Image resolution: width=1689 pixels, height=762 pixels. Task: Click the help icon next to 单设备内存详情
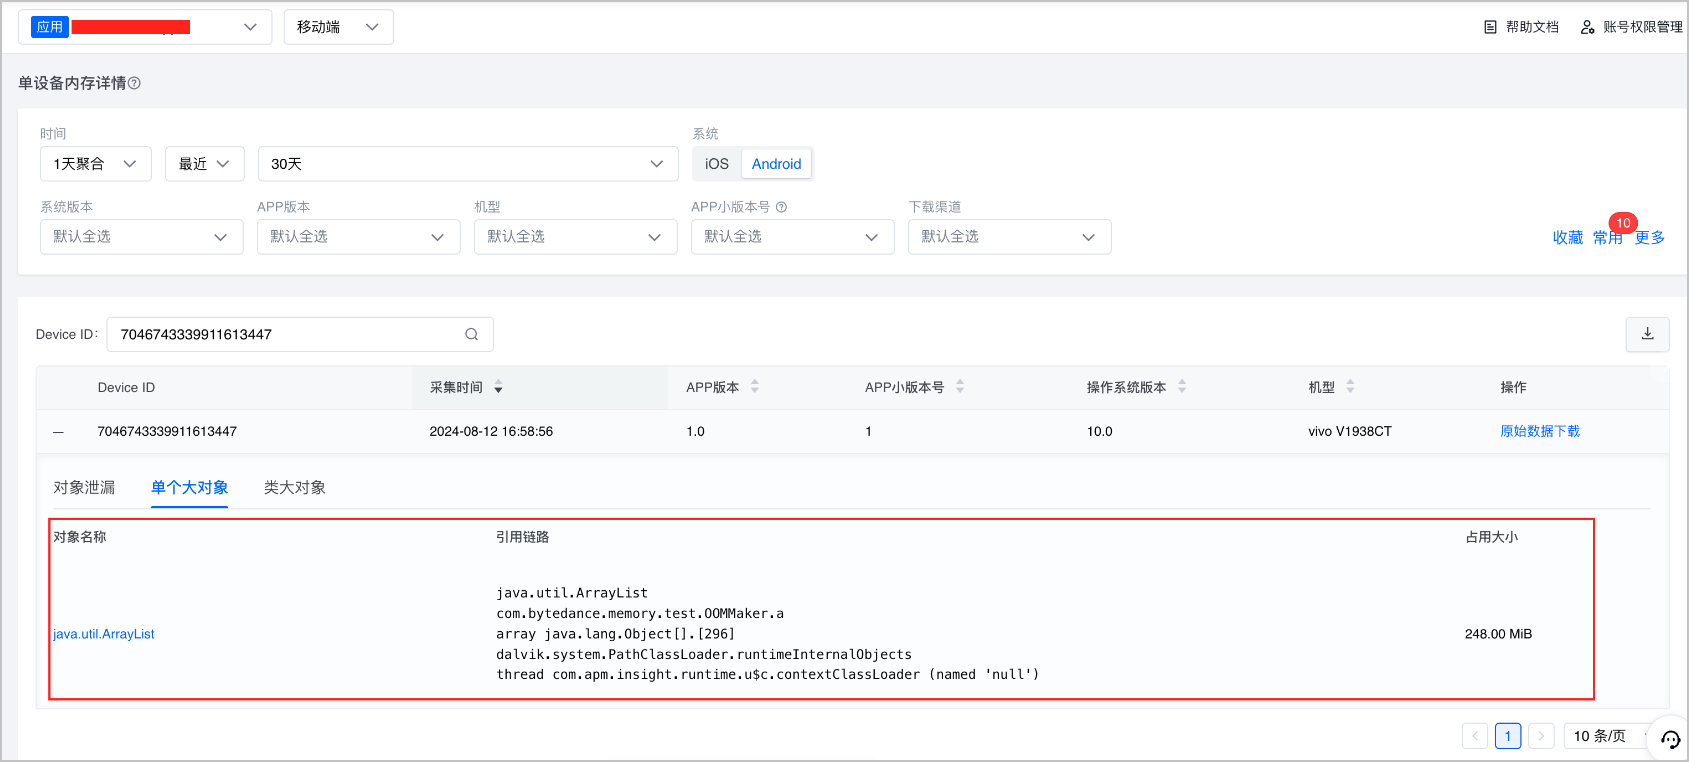[134, 83]
